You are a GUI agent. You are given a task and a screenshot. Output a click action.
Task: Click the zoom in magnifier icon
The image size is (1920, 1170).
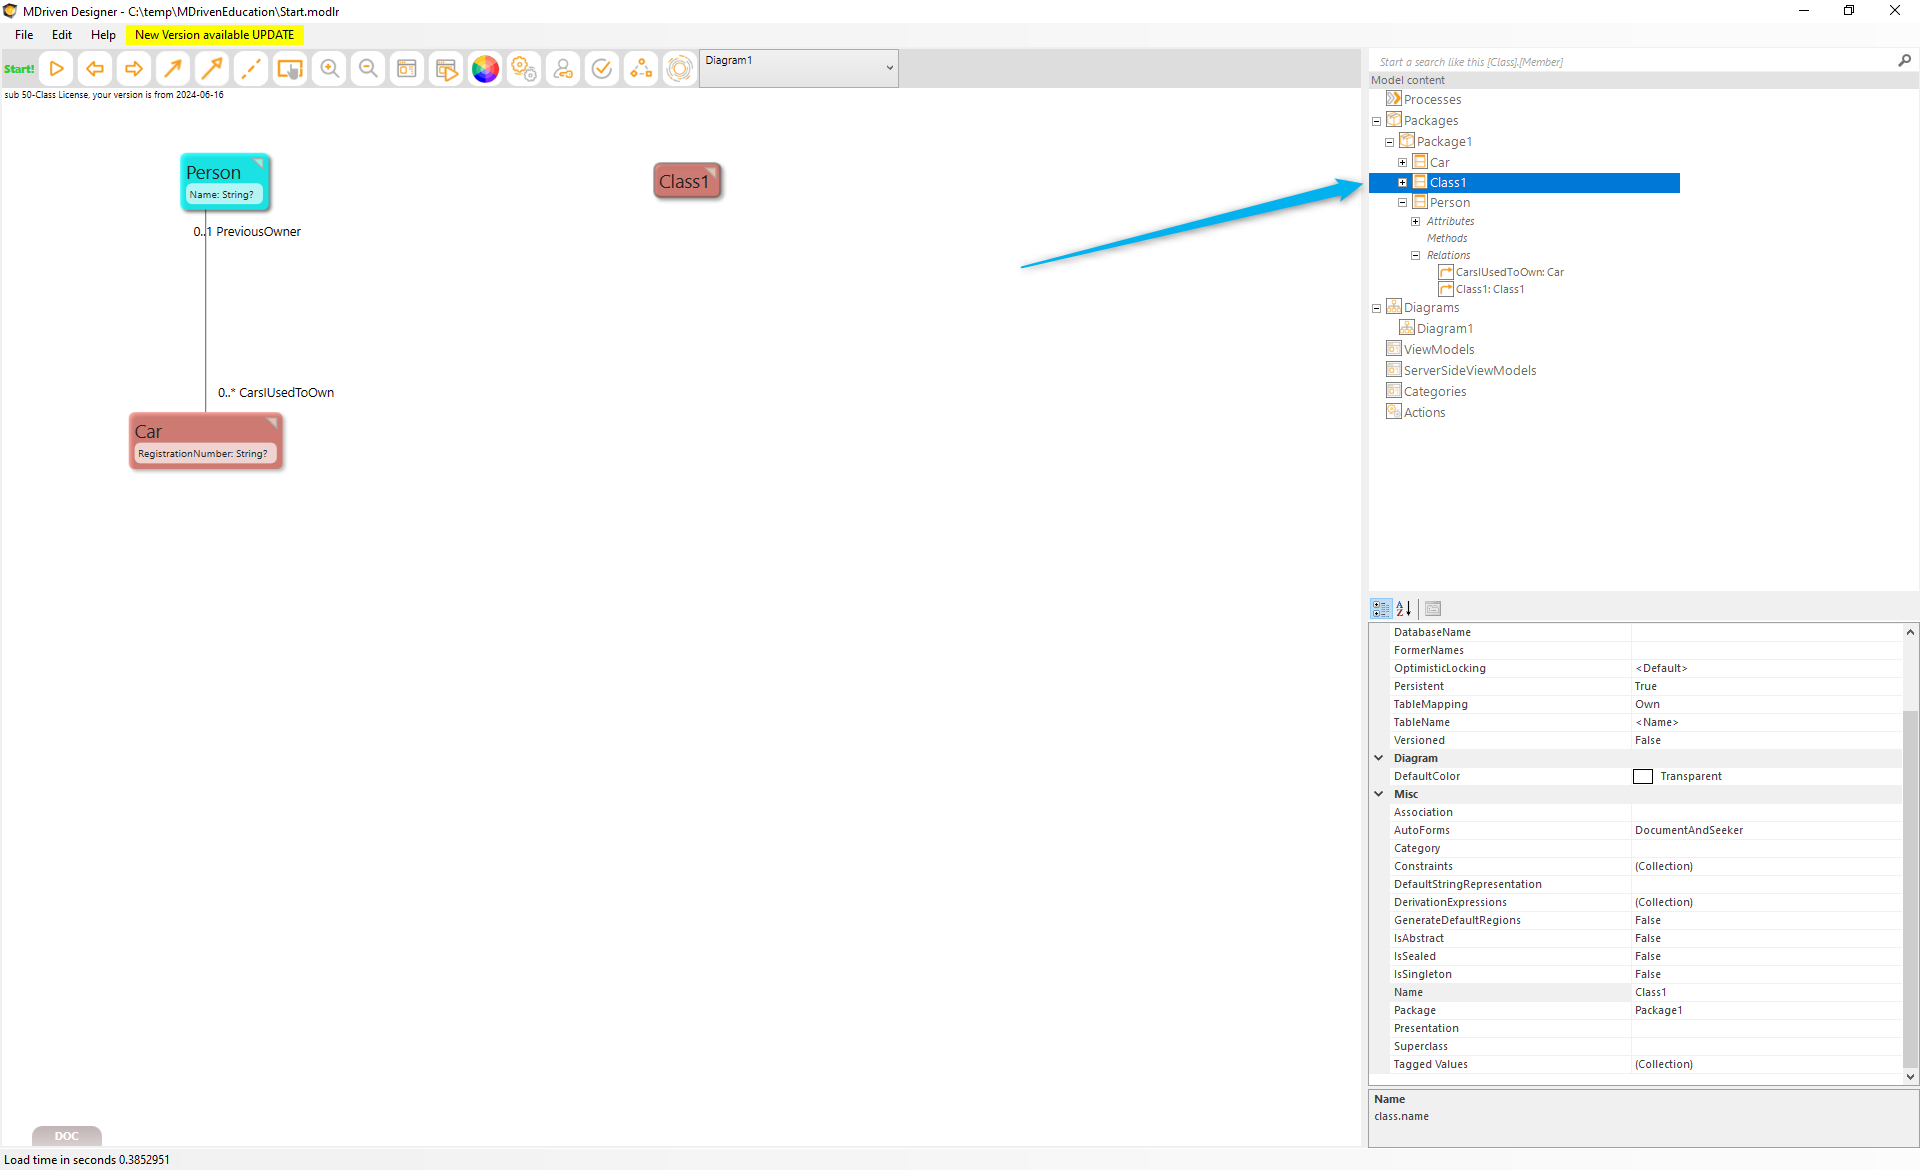(329, 69)
